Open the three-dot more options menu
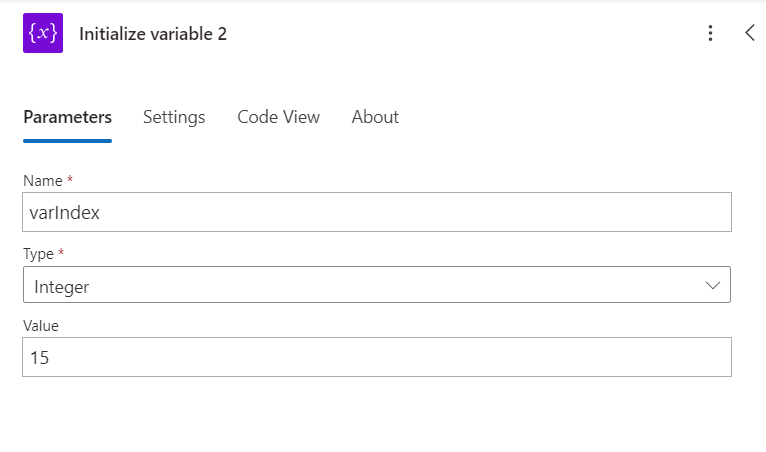 (710, 33)
